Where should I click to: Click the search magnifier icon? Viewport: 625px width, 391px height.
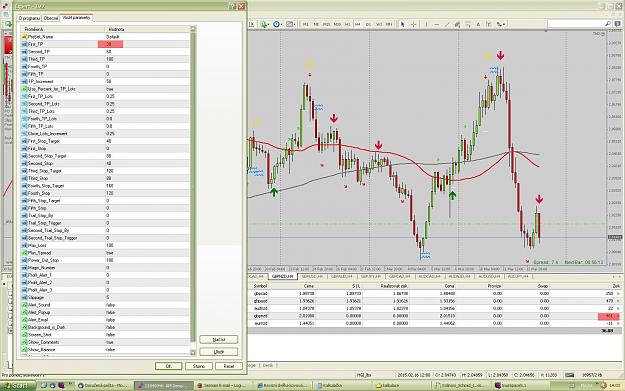point(608,24)
